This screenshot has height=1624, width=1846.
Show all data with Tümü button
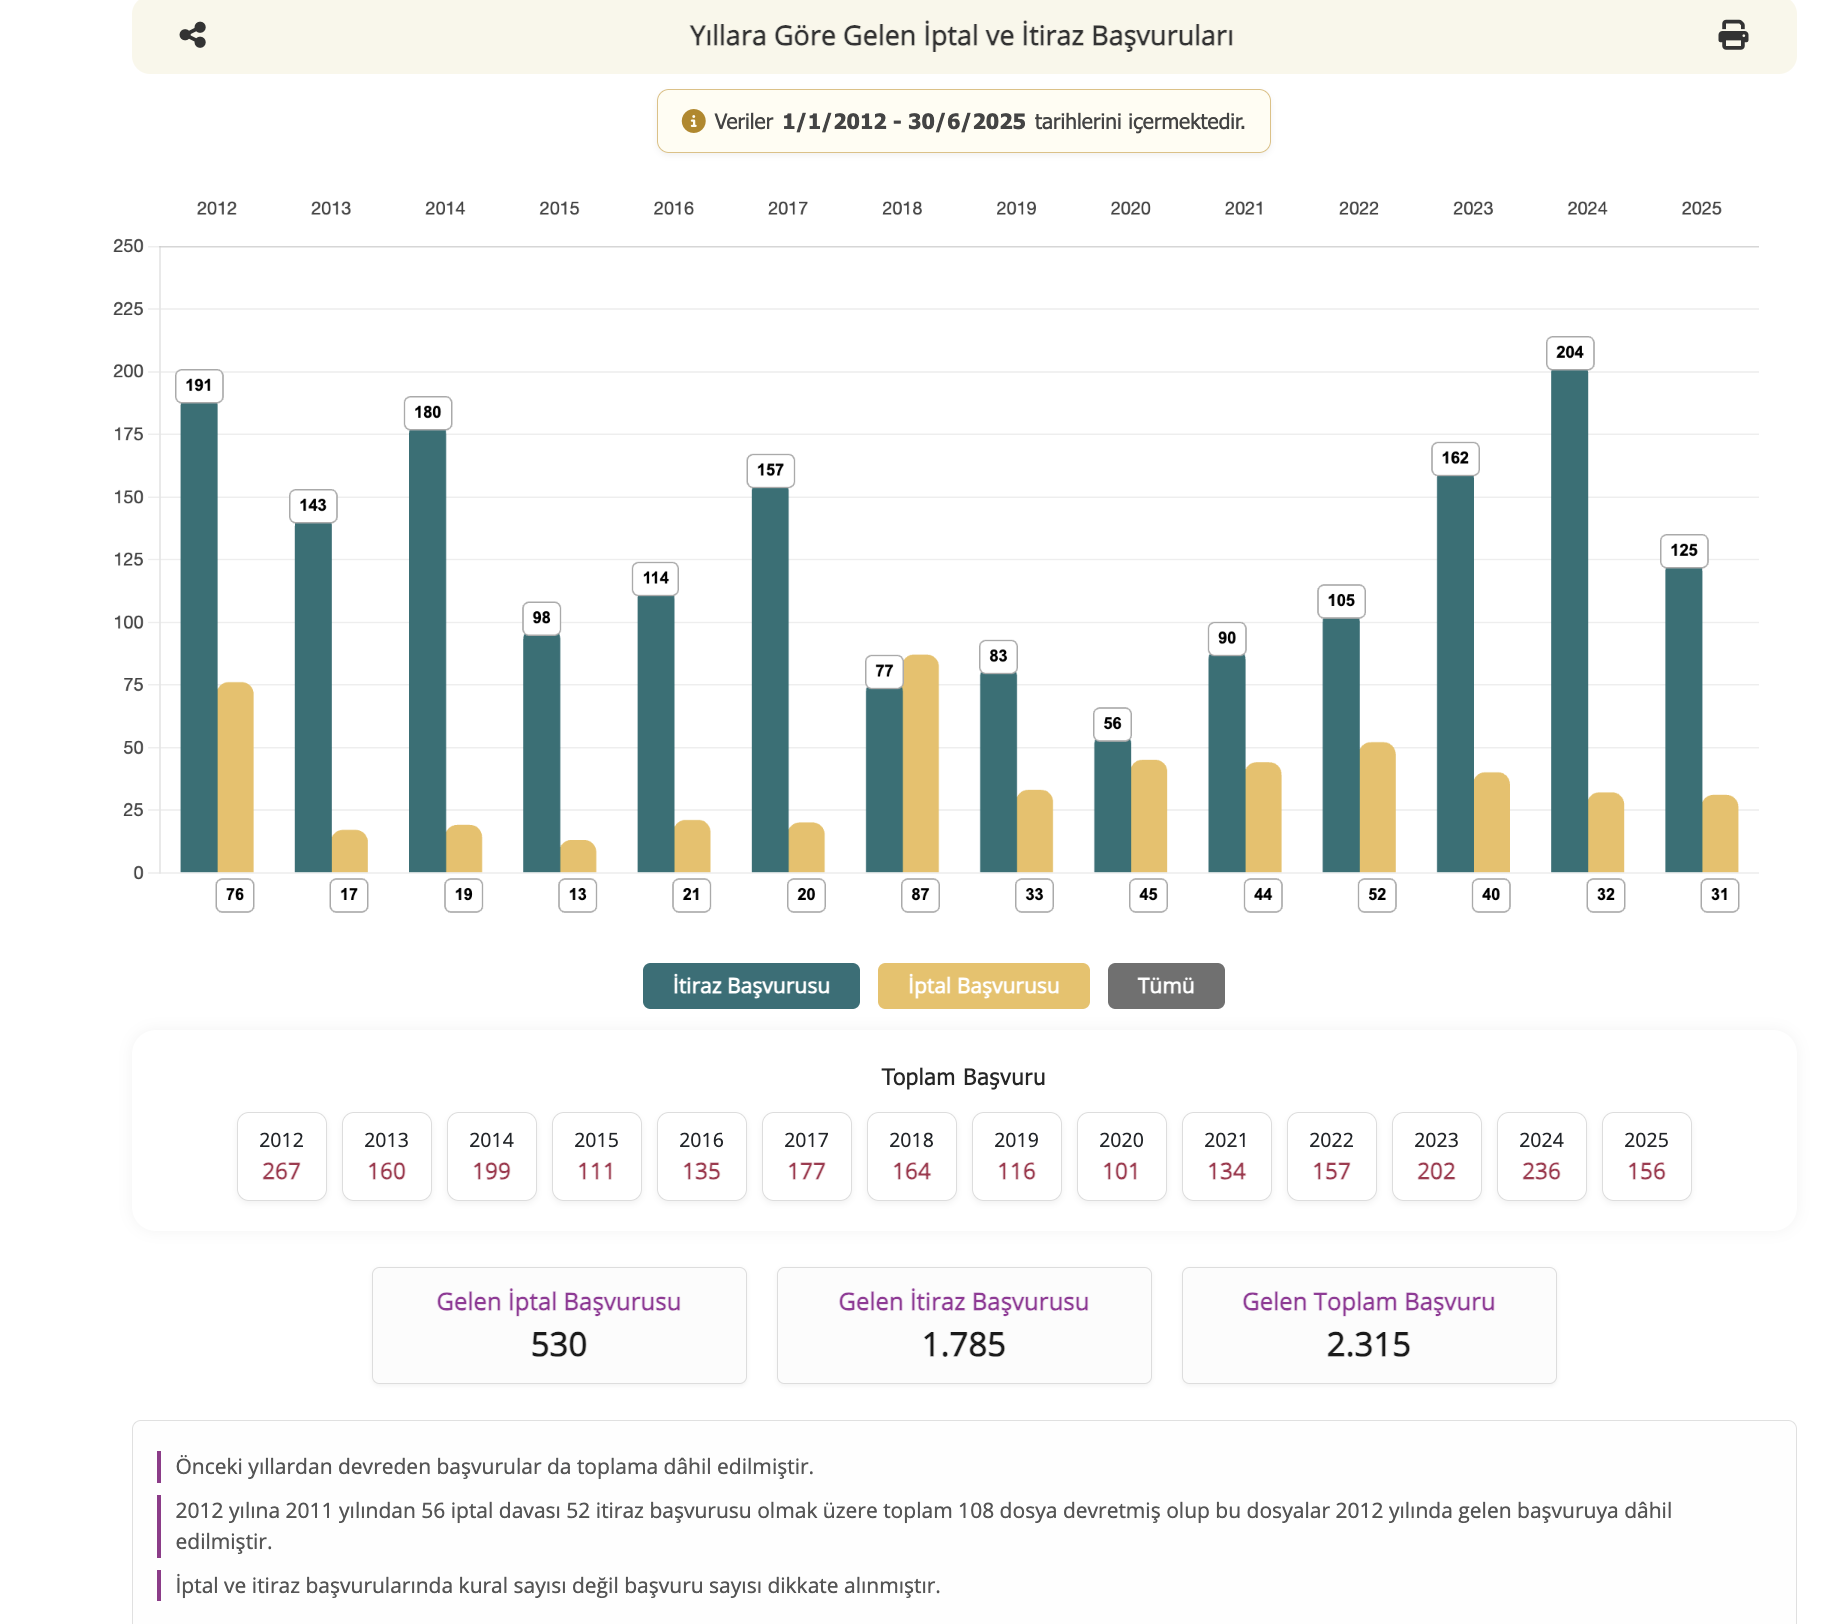1165,986
